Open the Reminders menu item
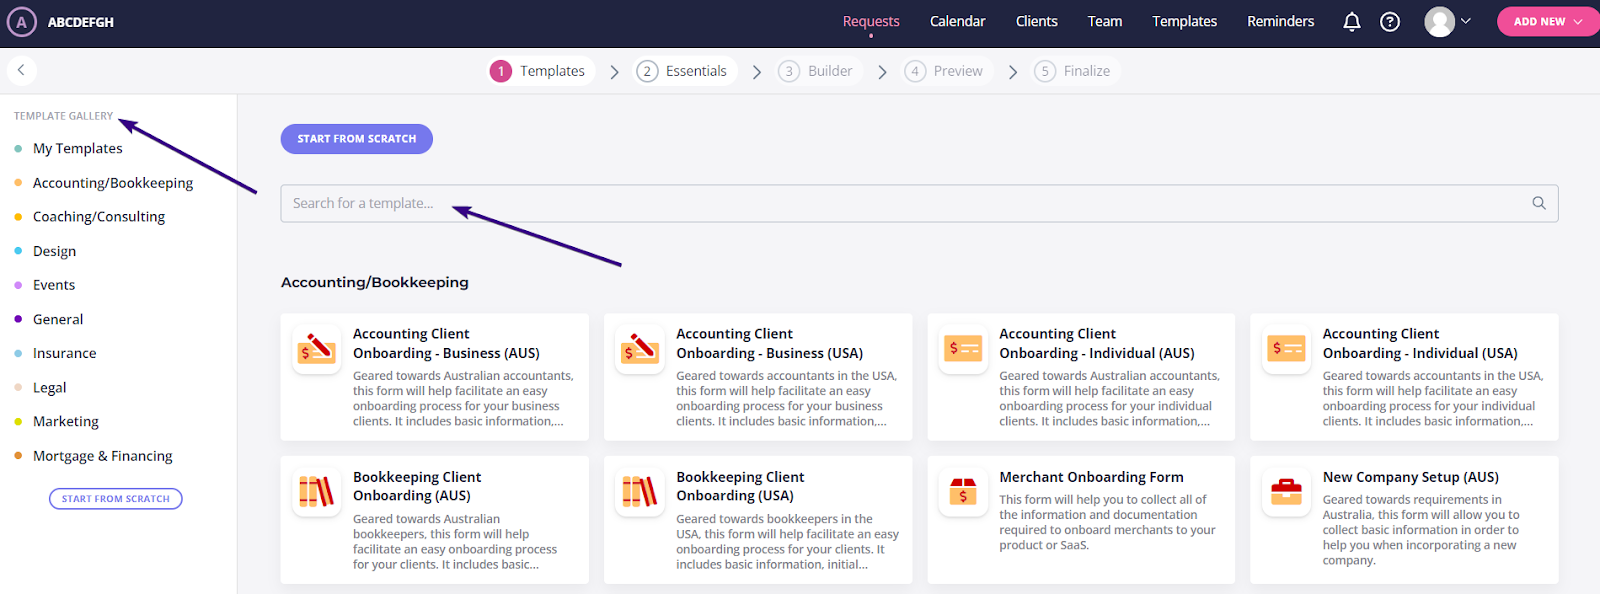The height and width of the screenshot is (594, 1600). click(1281, 21)
